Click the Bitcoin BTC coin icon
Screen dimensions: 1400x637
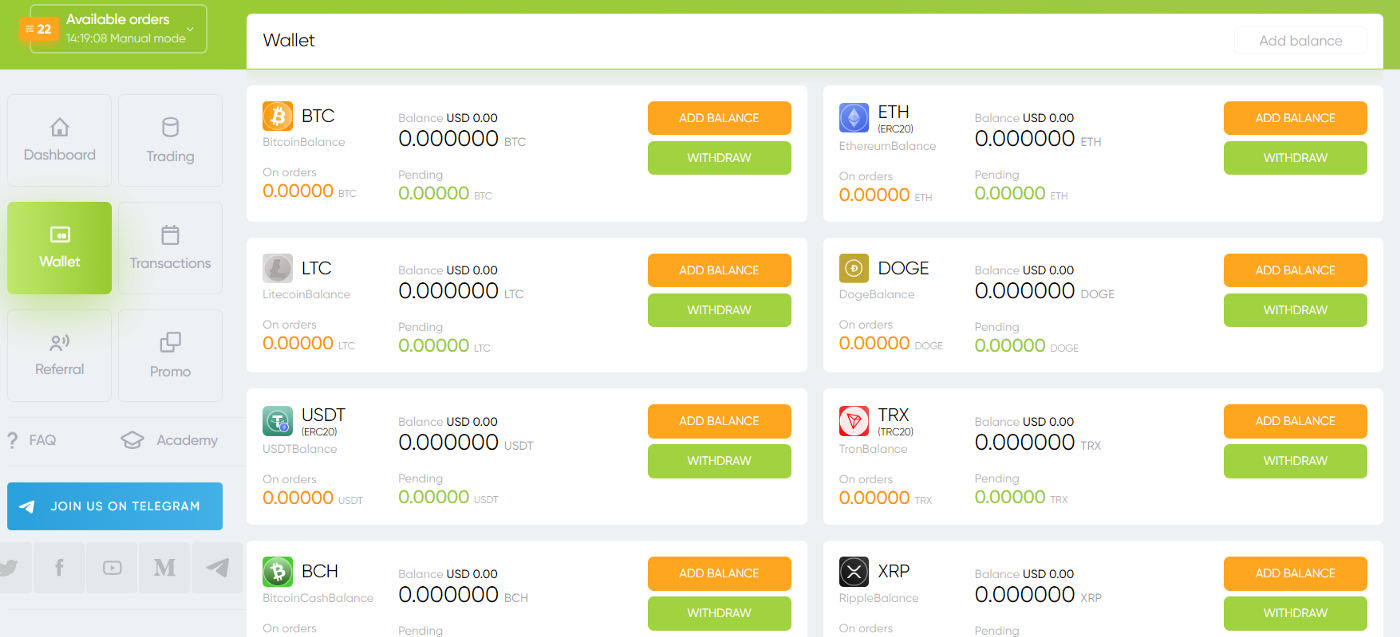[x=278, y=117]
